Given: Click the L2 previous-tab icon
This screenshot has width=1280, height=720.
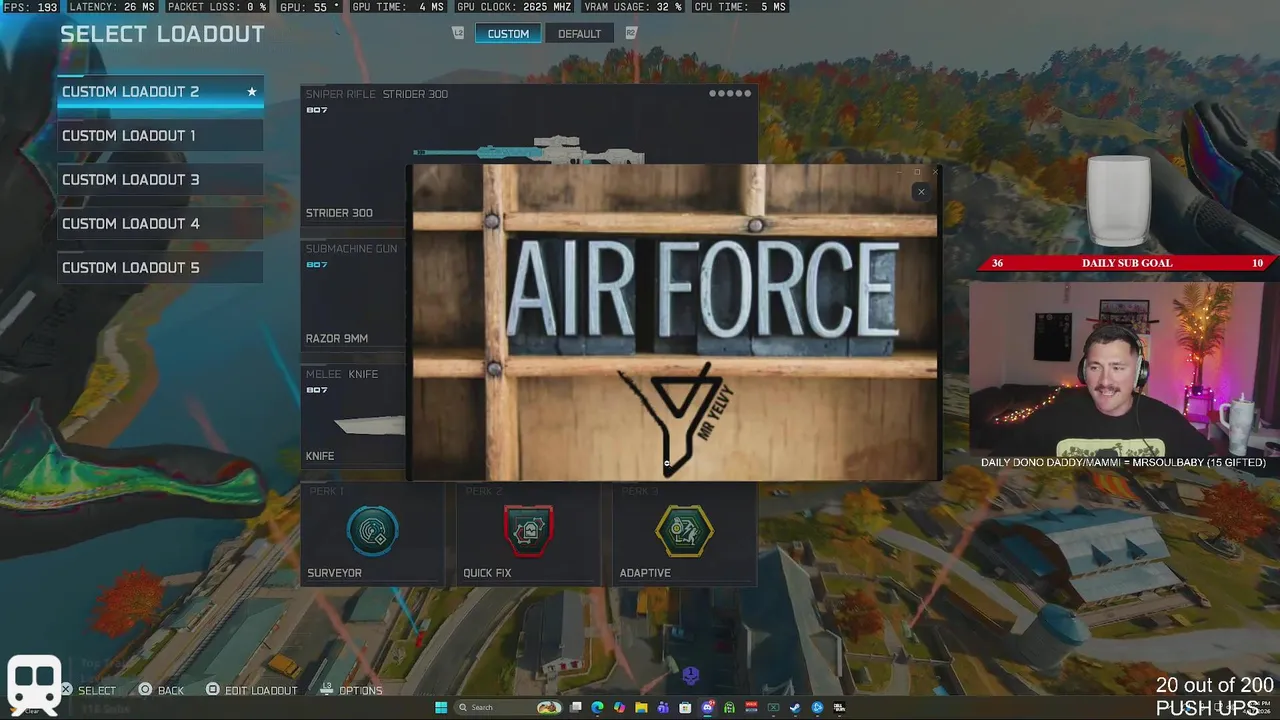Looking at the screenshot, I should tap(458, 33).
